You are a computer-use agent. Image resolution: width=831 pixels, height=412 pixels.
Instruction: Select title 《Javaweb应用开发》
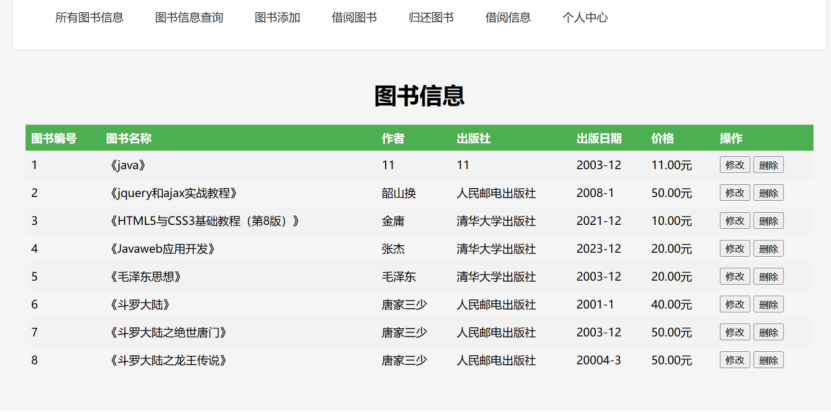(x=161, y=249)
